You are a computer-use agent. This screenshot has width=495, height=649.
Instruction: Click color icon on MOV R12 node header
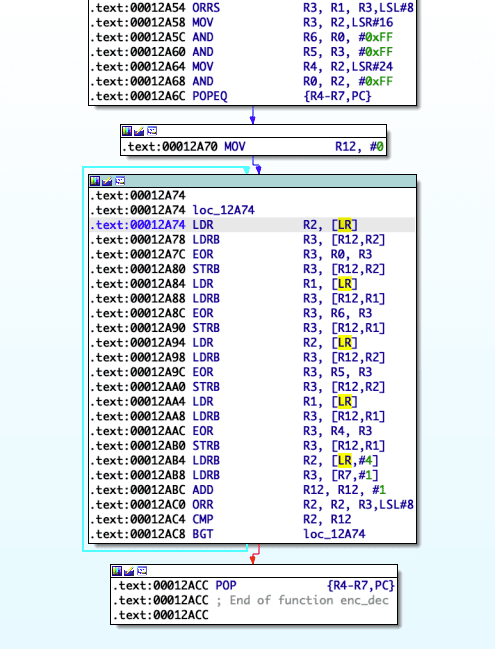127,131
